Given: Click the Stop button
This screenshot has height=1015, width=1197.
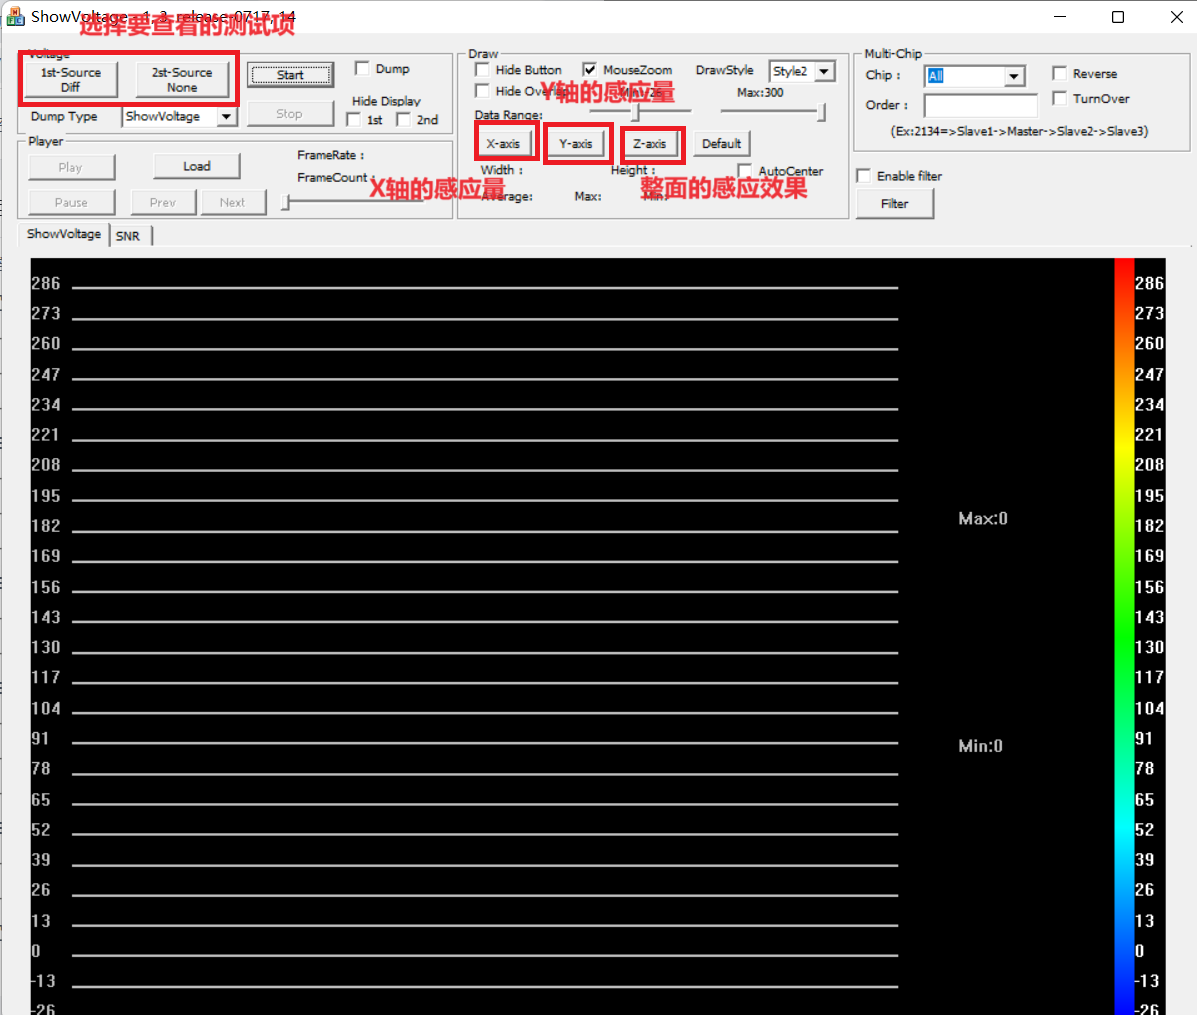Looking at the screenshot, I should [x=289, y=114].
